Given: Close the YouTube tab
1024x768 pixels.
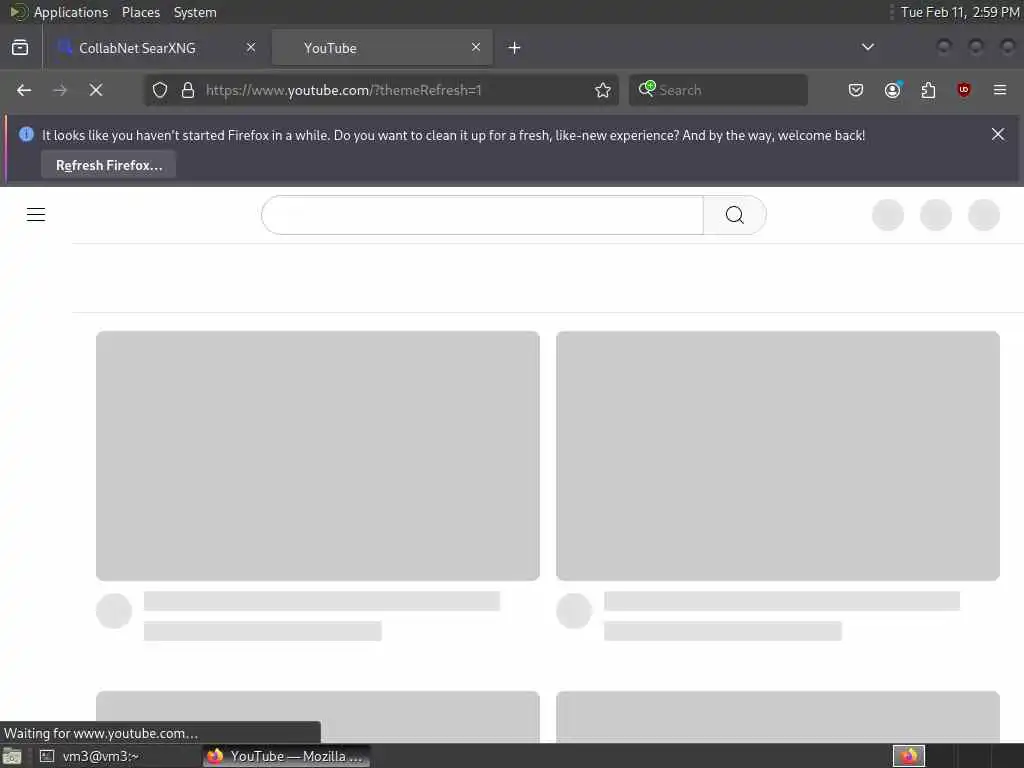Looking at the screenshot, I should click(476, 47).
